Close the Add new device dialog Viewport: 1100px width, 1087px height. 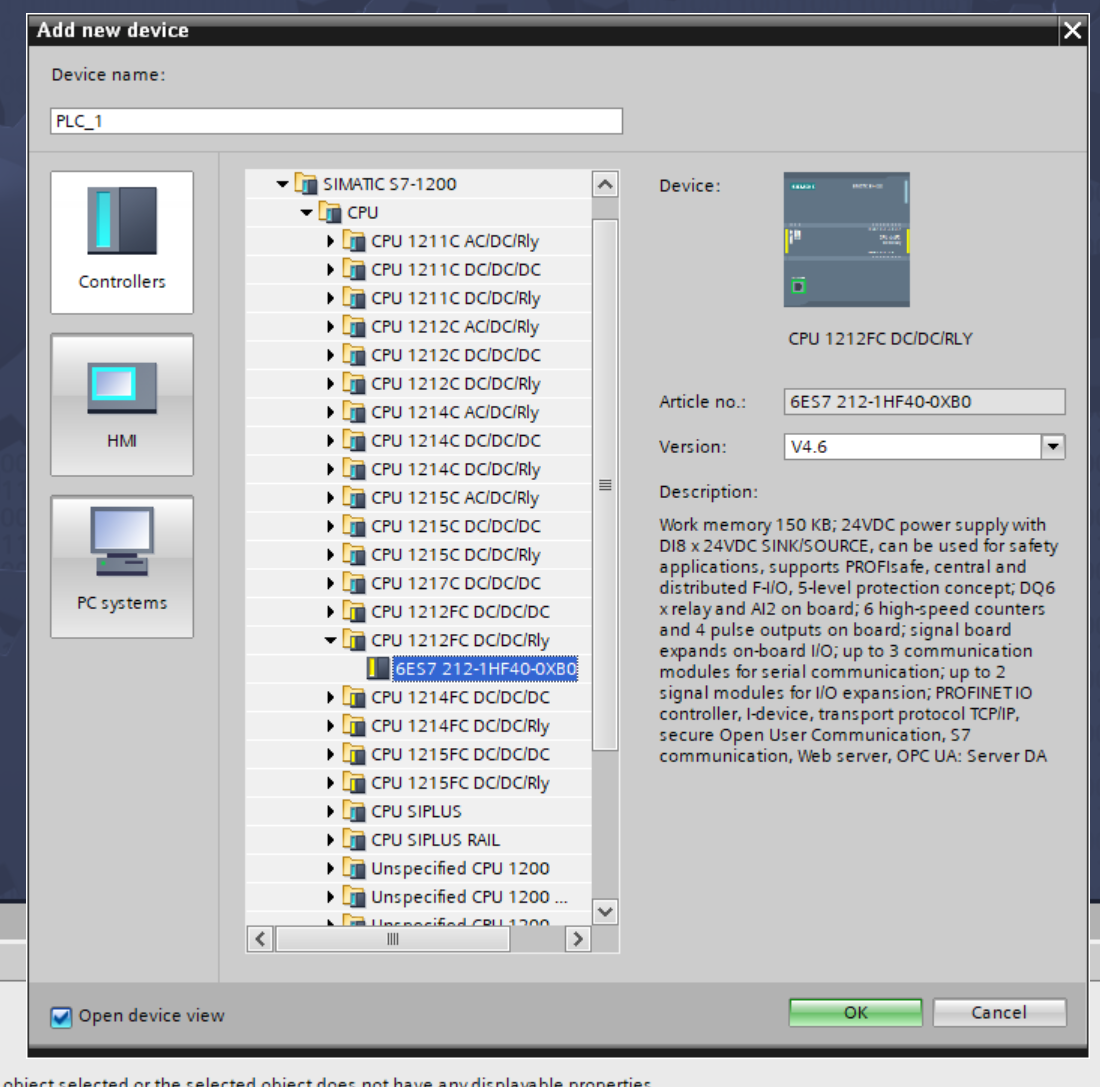pyautogui.click(x=1072, y=30)
